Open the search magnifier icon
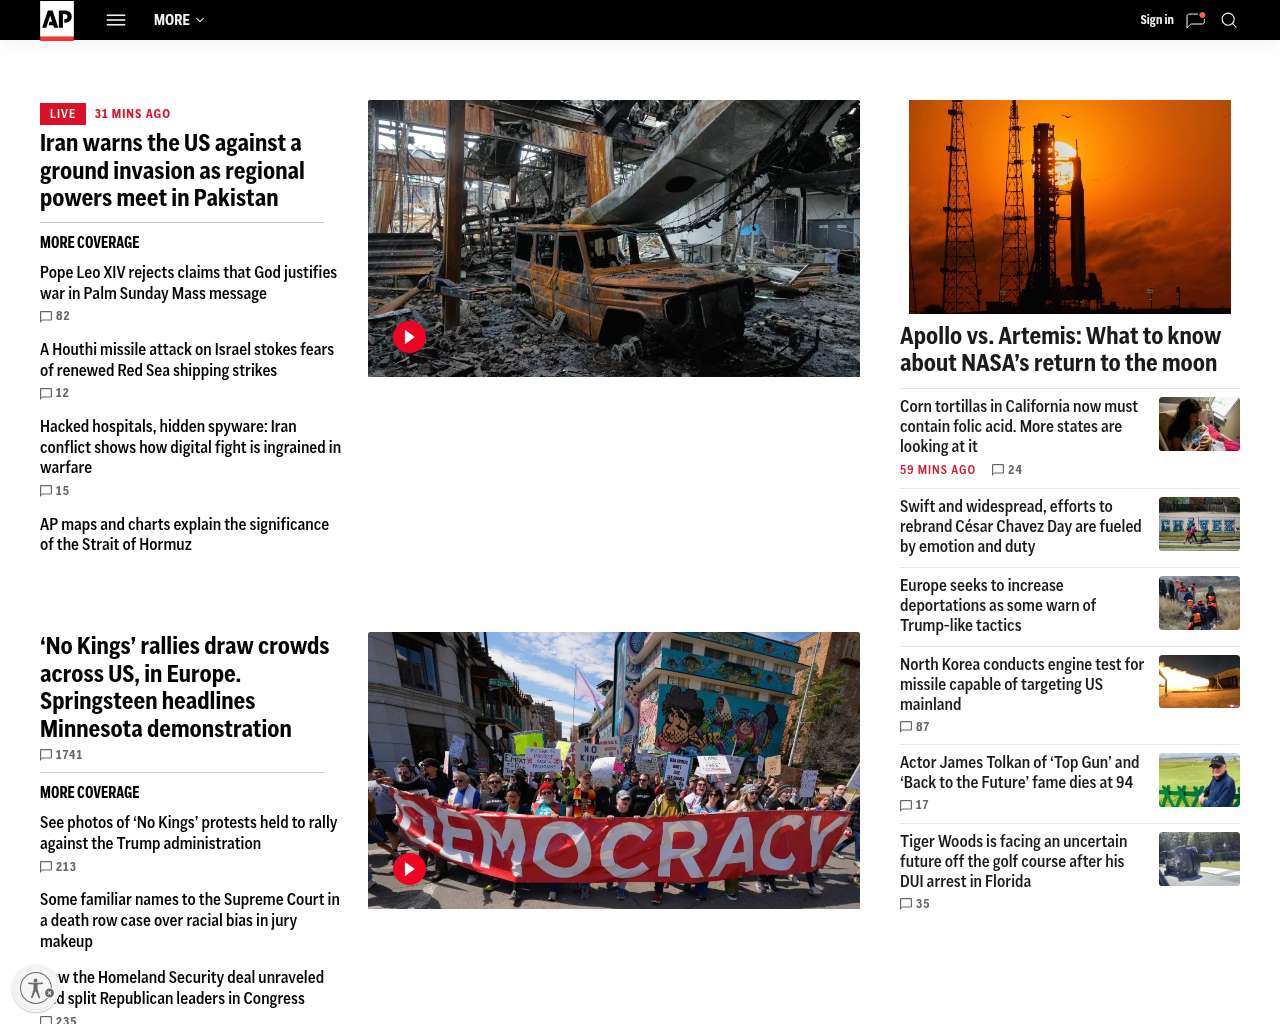This screenshot has width=1280, height=1024. click(1229, 20)
